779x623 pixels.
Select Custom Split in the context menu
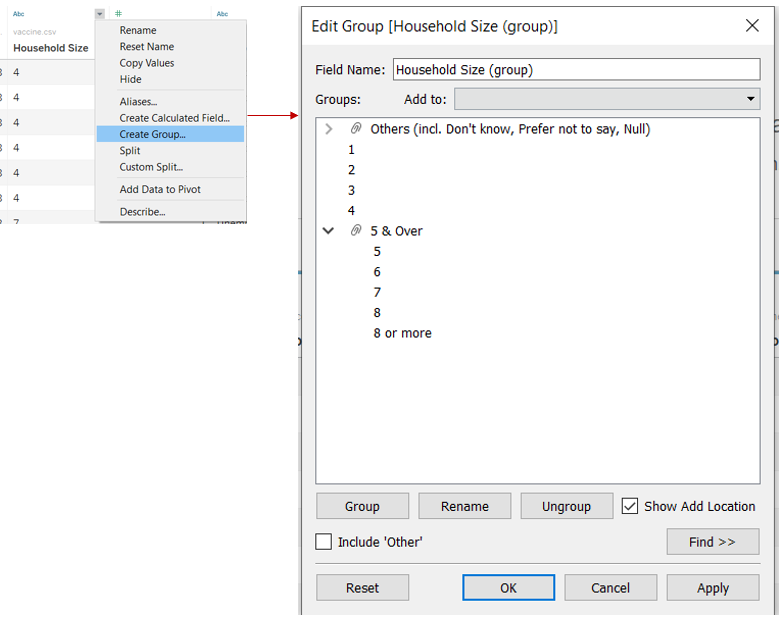tap(151, 167)
